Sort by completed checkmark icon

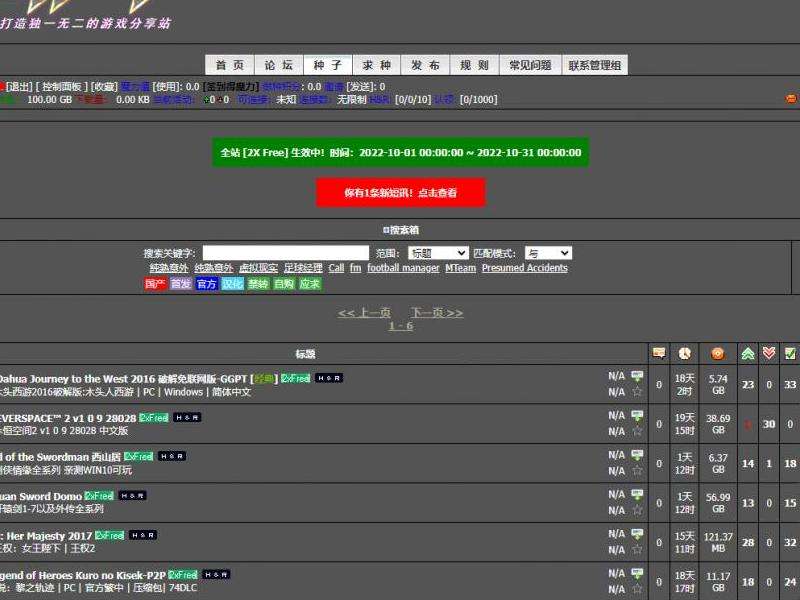pyautogui.click(x=790, y=353)
